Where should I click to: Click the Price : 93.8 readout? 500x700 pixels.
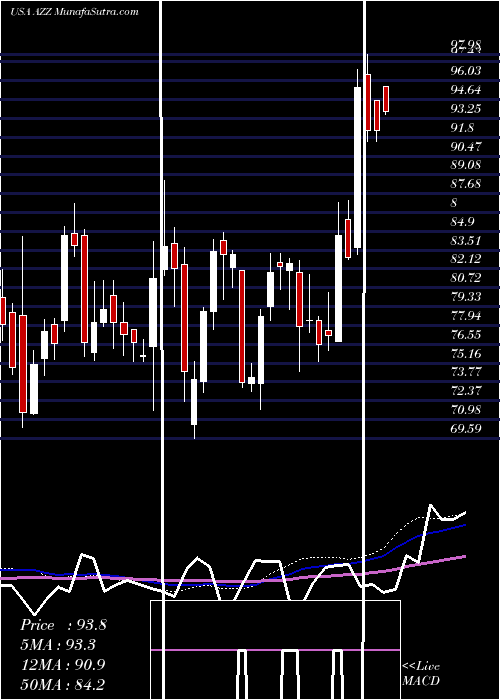[x=63, y=625]
